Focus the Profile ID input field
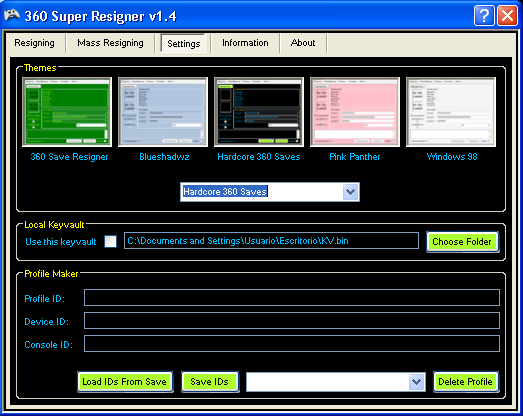This screenshot has height=416, width=523. click(x=292, y=298)
